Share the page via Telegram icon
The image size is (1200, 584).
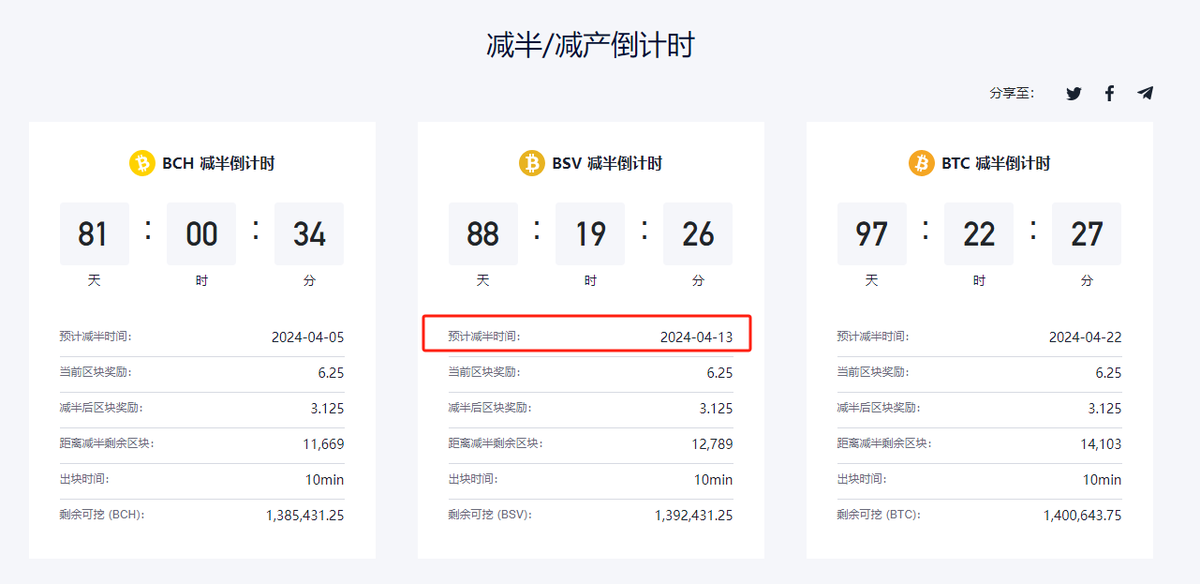[1145, 93]
